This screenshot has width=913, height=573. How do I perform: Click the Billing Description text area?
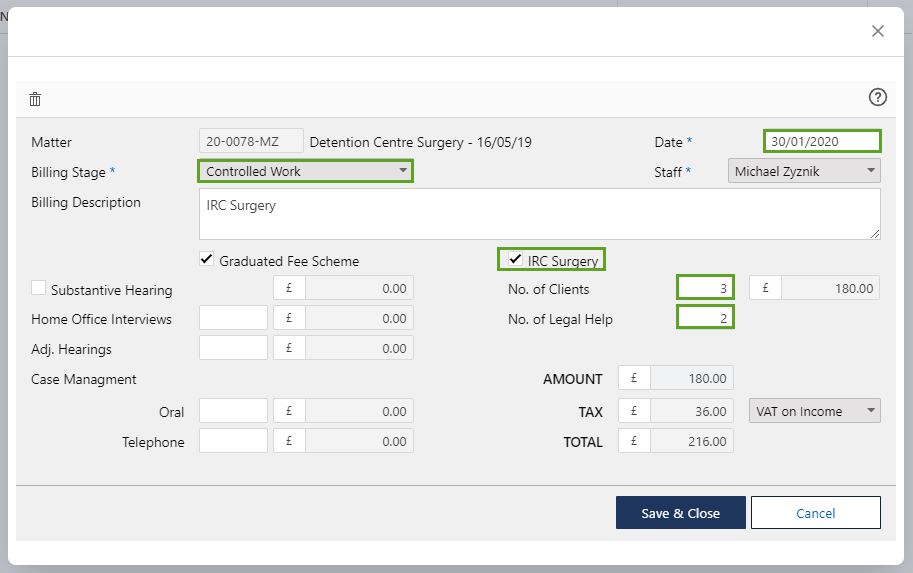(x=539, y=214)
